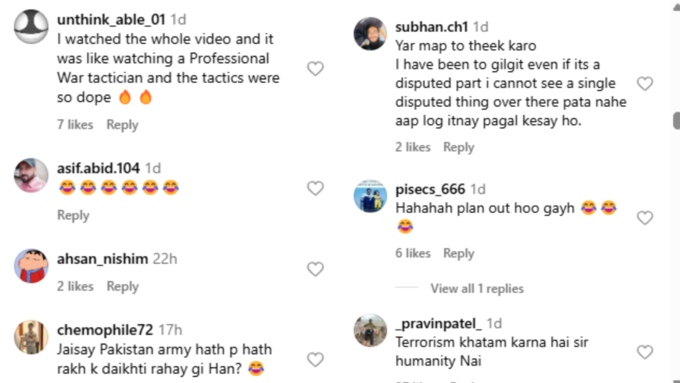The height and width of the screenshot is (383, 680).
Task: Like unthink_able_01's comment with heart icon
Action: tap(315, 69)
